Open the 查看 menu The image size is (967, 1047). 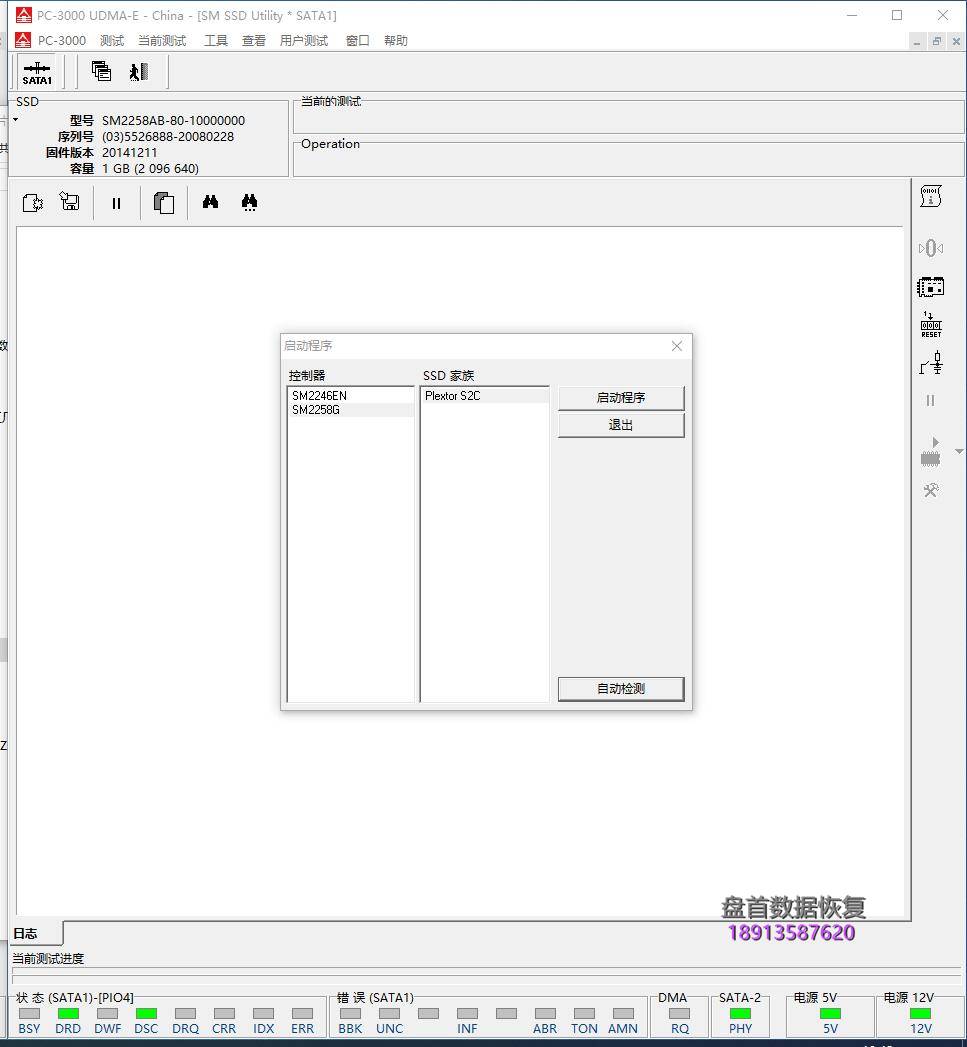[x=254, y=41]
